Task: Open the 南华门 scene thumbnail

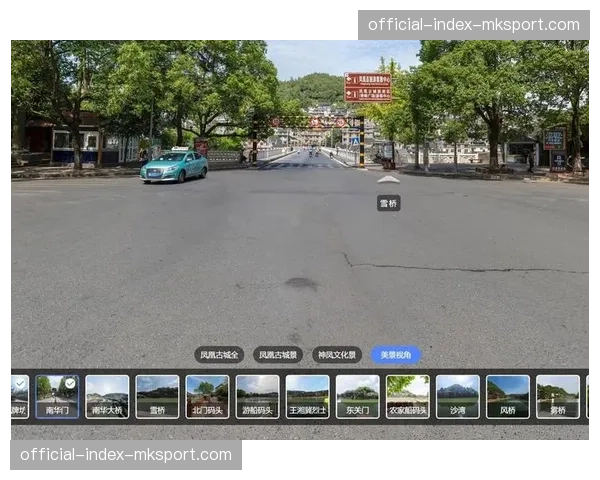Action: pyautogui.click(x=57, y=396)
